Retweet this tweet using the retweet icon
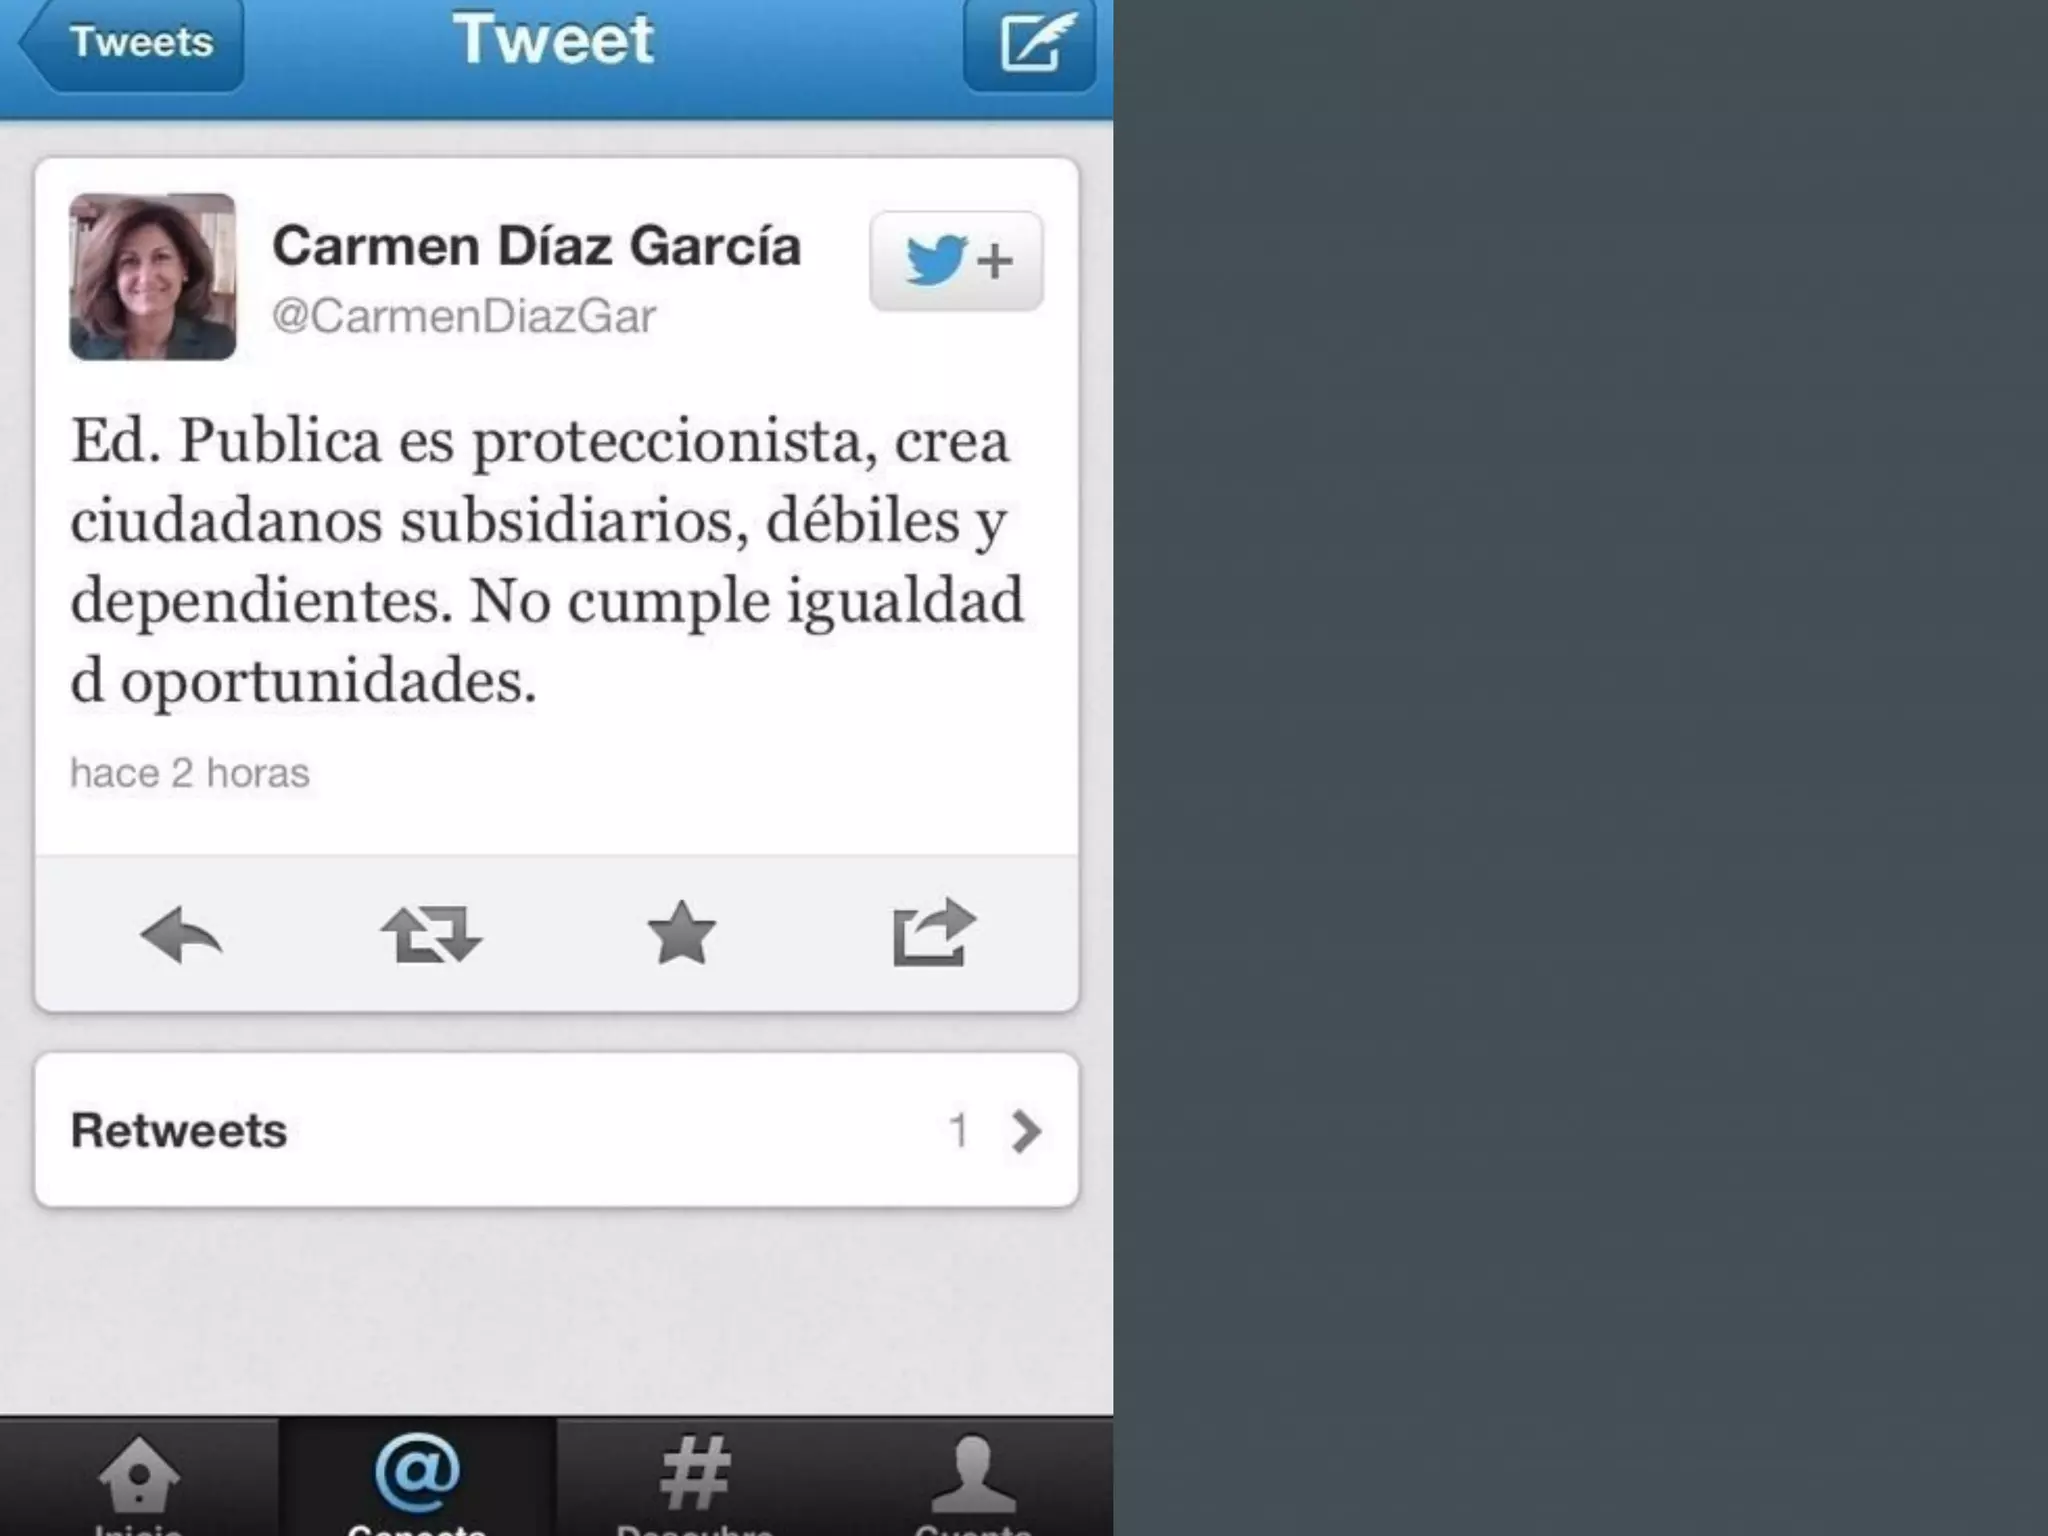The height and width of the screenshot is (1536, 2048). point(431,934)
